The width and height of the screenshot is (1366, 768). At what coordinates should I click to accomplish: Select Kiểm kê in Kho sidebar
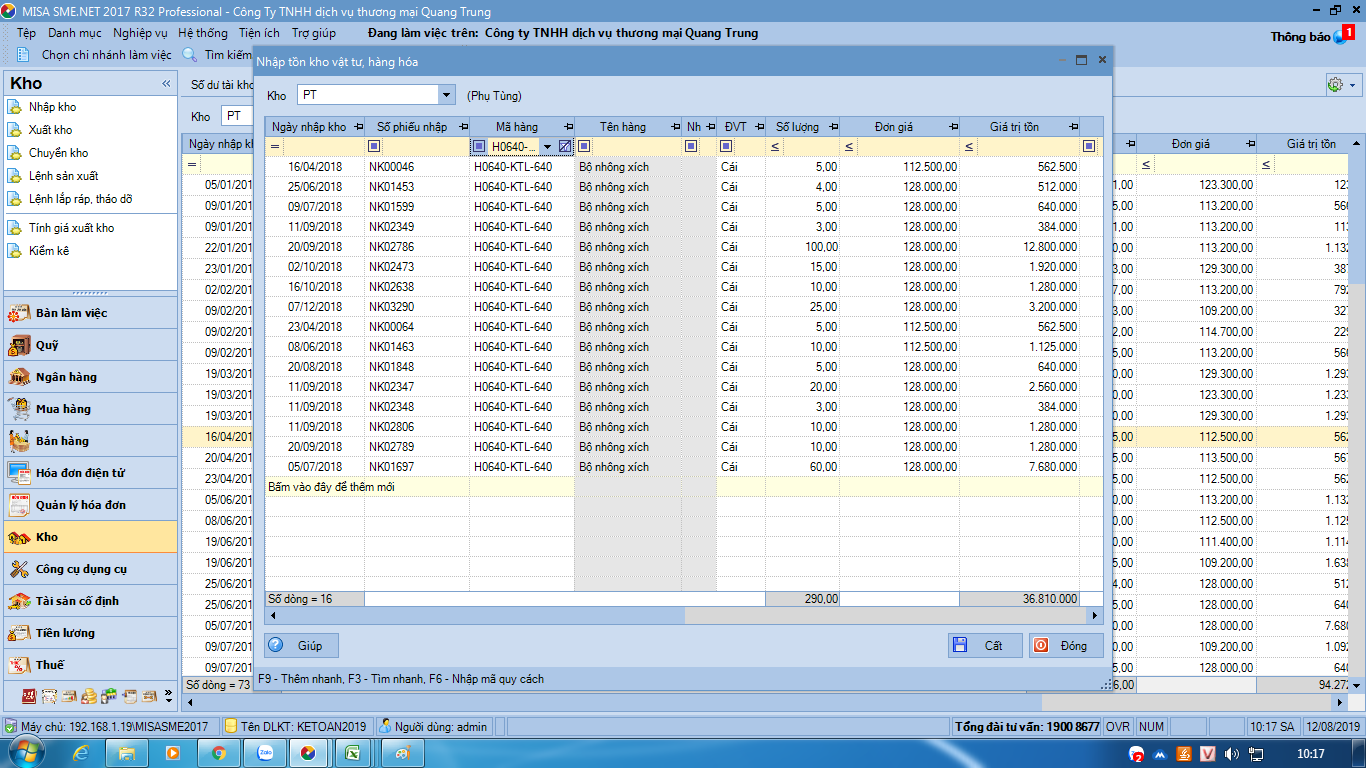(x=49, y=251)
